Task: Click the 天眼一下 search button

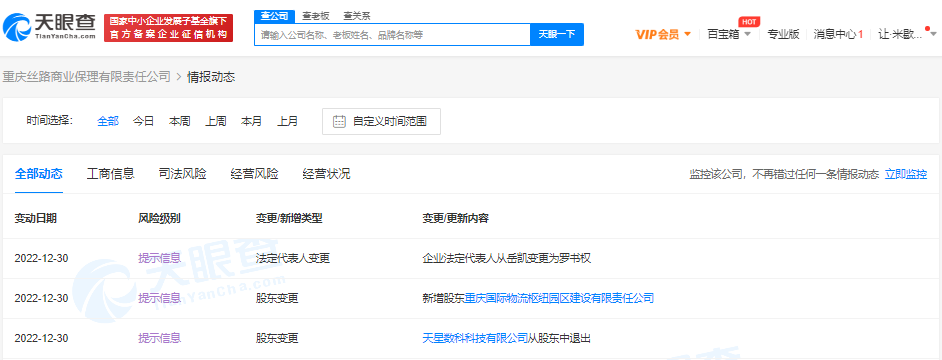Action: (x=556, y=35)
